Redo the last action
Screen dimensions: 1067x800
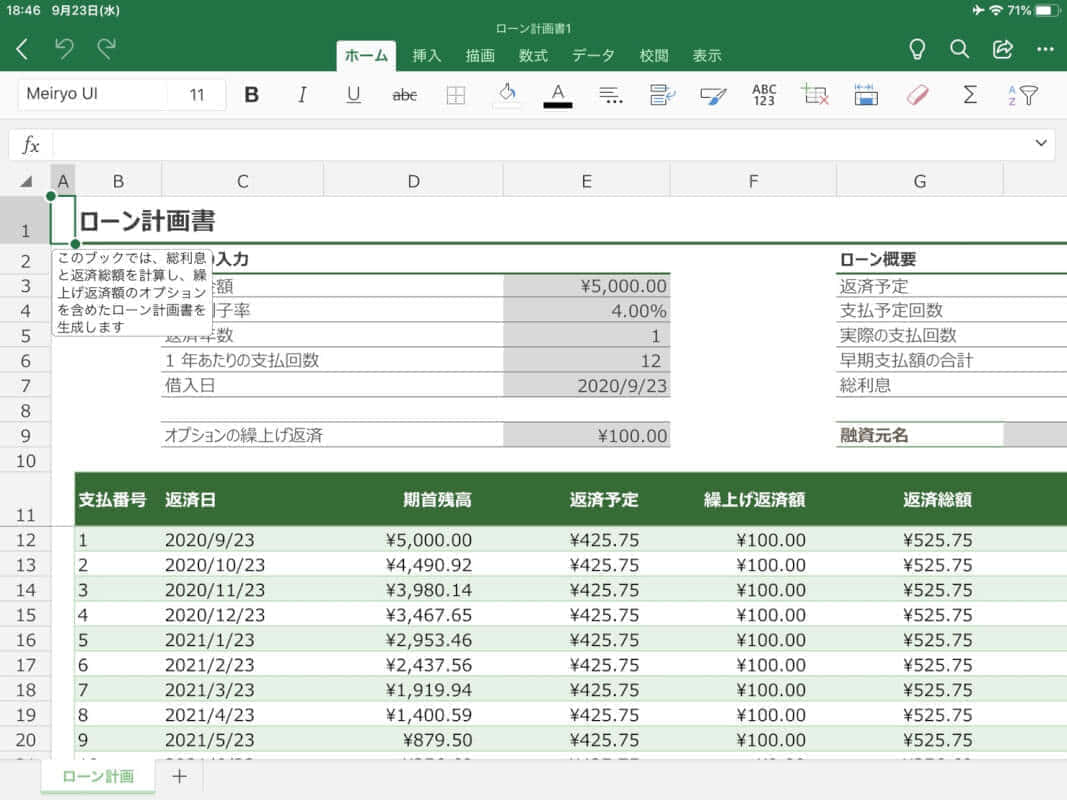[x=106, y=49]
